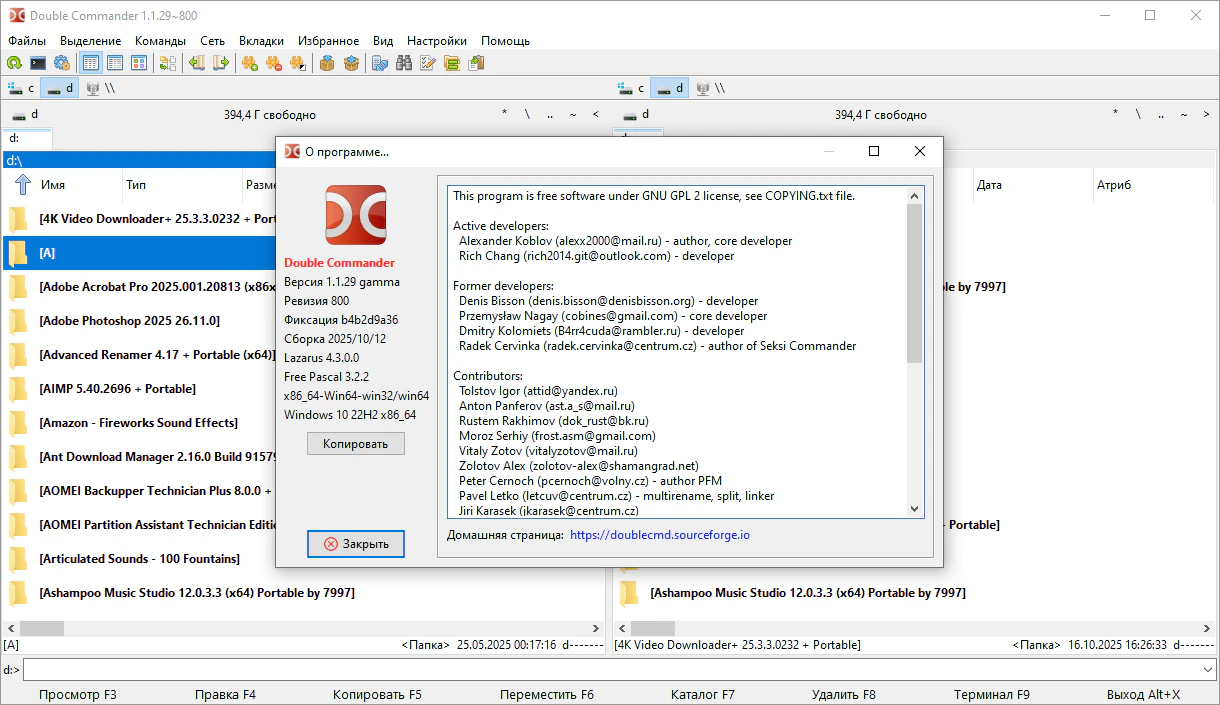1220x705 pixels.
Task: Click the pack files box icon
Action: pyautogui.click(x=326, y=63)
